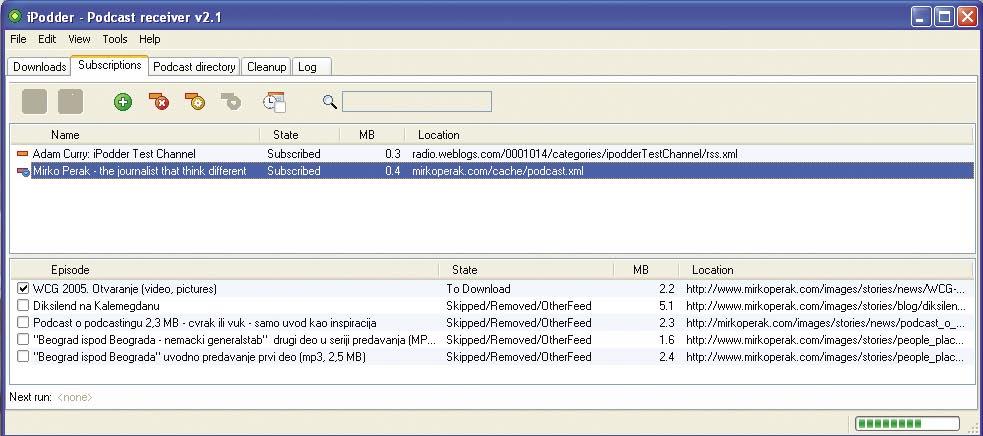
Task: Check the nemacki generalstab episode checkbox
Action: (23, 339)
